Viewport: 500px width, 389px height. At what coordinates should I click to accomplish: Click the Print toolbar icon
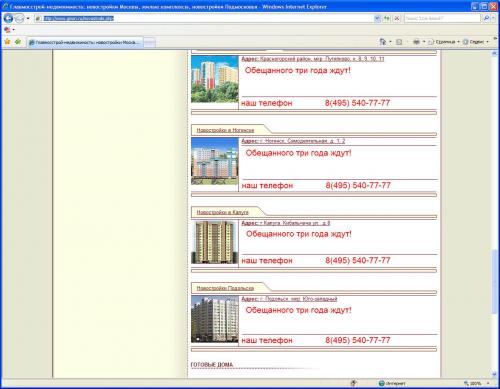(x=416, y=42)
